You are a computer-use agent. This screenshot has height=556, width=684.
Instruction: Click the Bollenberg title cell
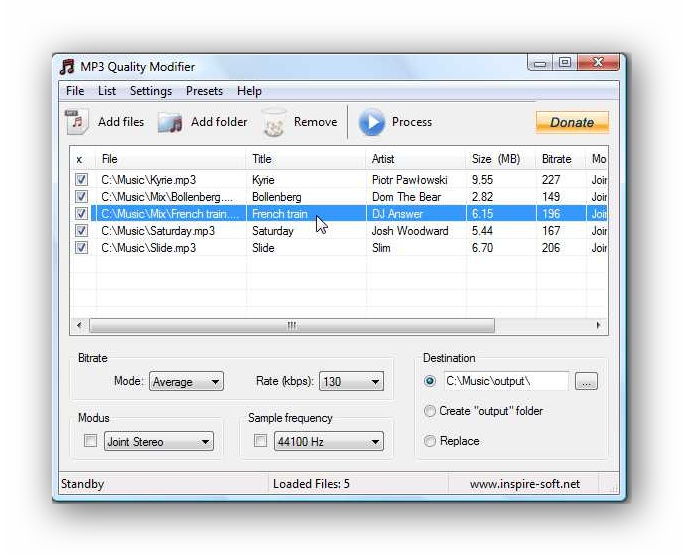click(277, 197)
